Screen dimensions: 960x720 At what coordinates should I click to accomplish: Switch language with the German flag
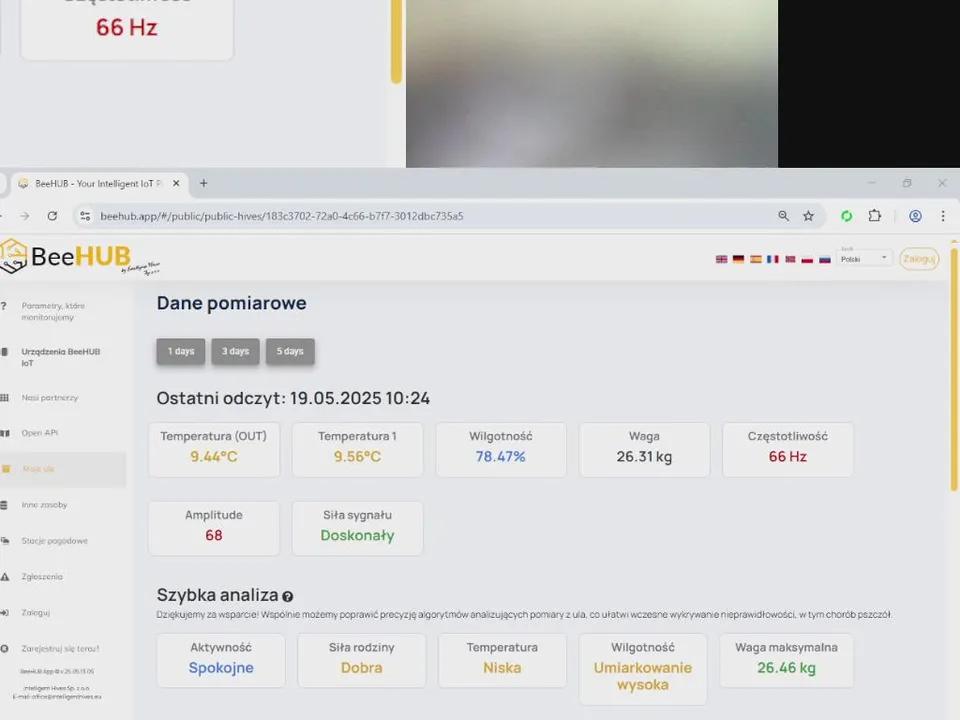point(739,260)
